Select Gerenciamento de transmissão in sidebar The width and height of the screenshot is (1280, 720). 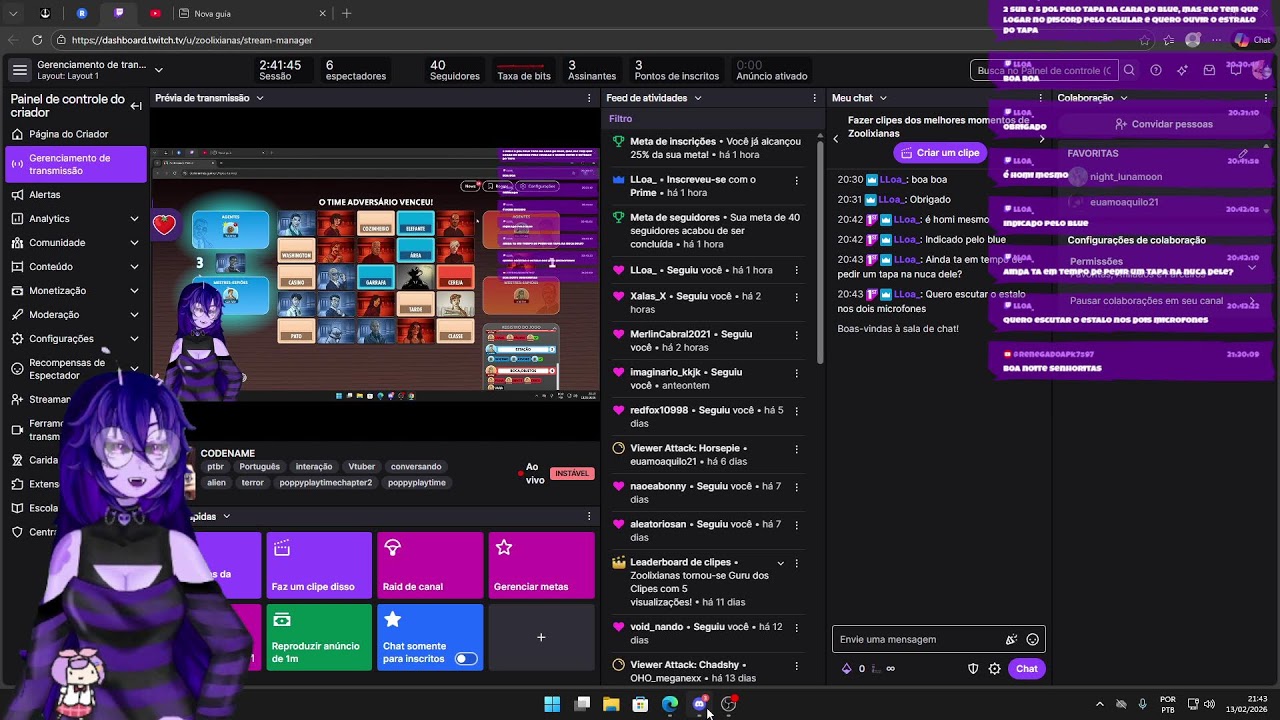(76, 164)
